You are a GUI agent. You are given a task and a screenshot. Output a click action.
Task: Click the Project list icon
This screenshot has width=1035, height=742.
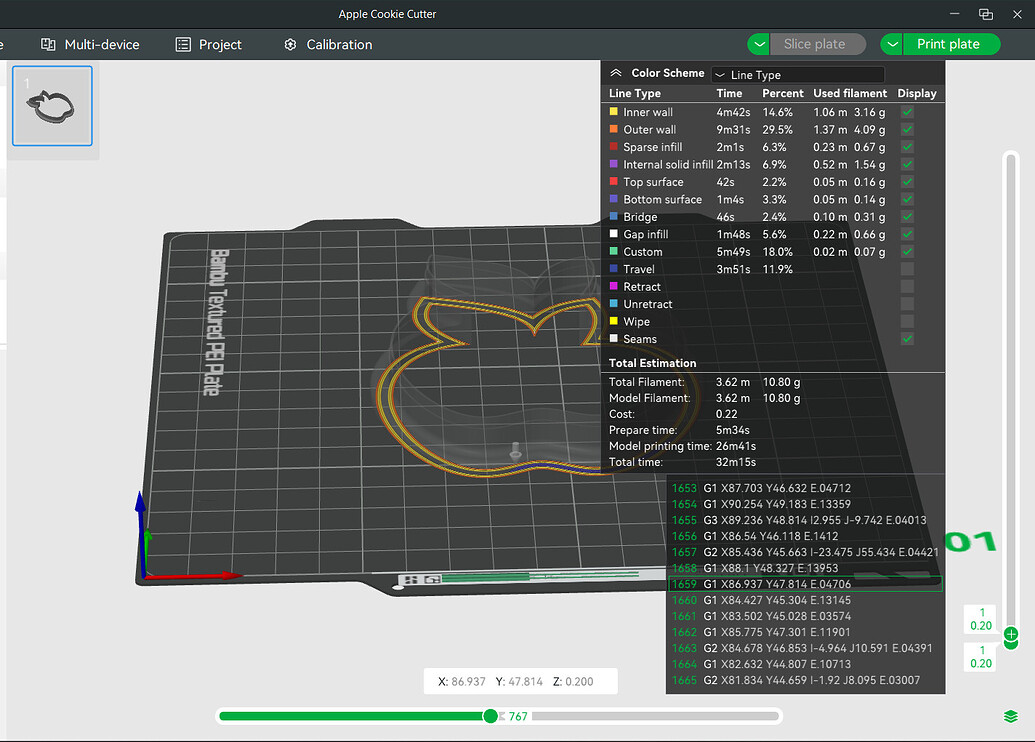[183, 44]
